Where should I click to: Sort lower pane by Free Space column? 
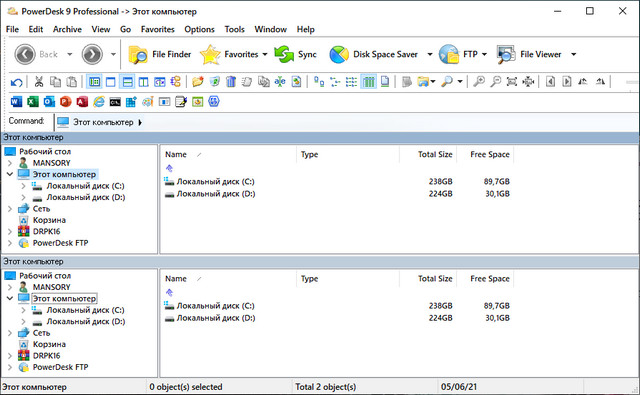[x=485, y=279]
